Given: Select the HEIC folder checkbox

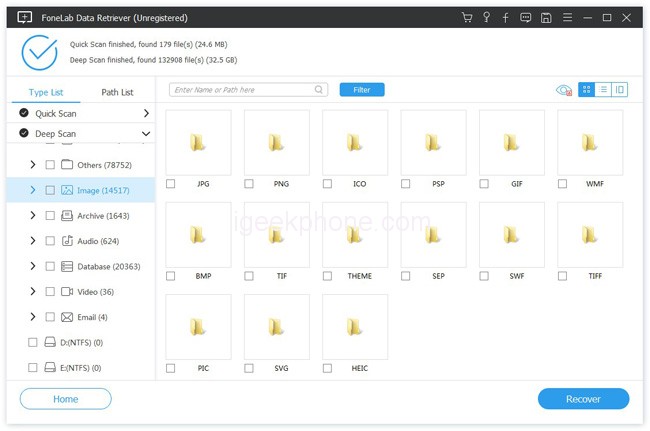Looking at the screenshot, I should click(327, 368).
